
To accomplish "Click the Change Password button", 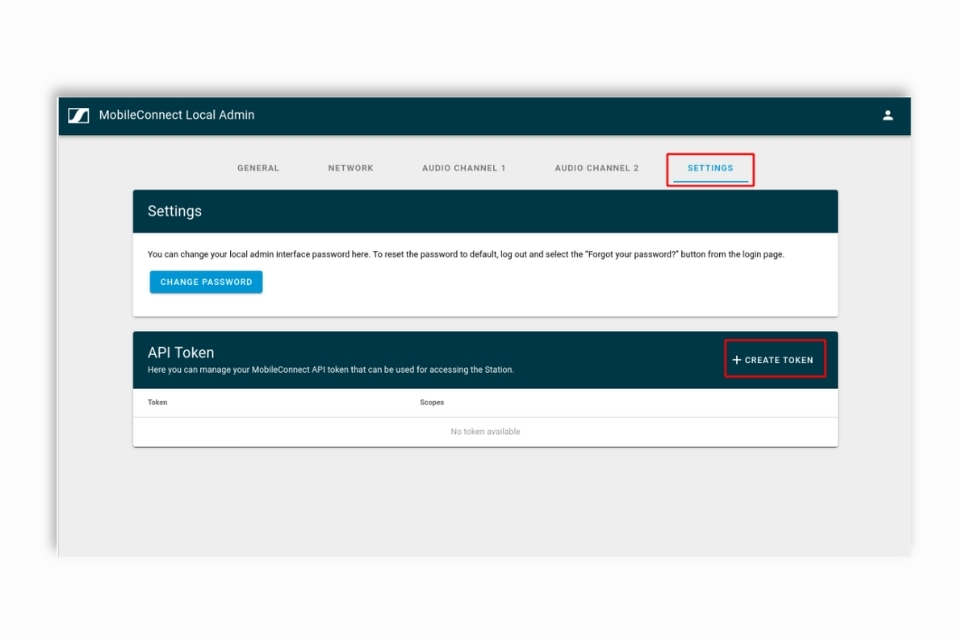I will click(x=206, y=282).
